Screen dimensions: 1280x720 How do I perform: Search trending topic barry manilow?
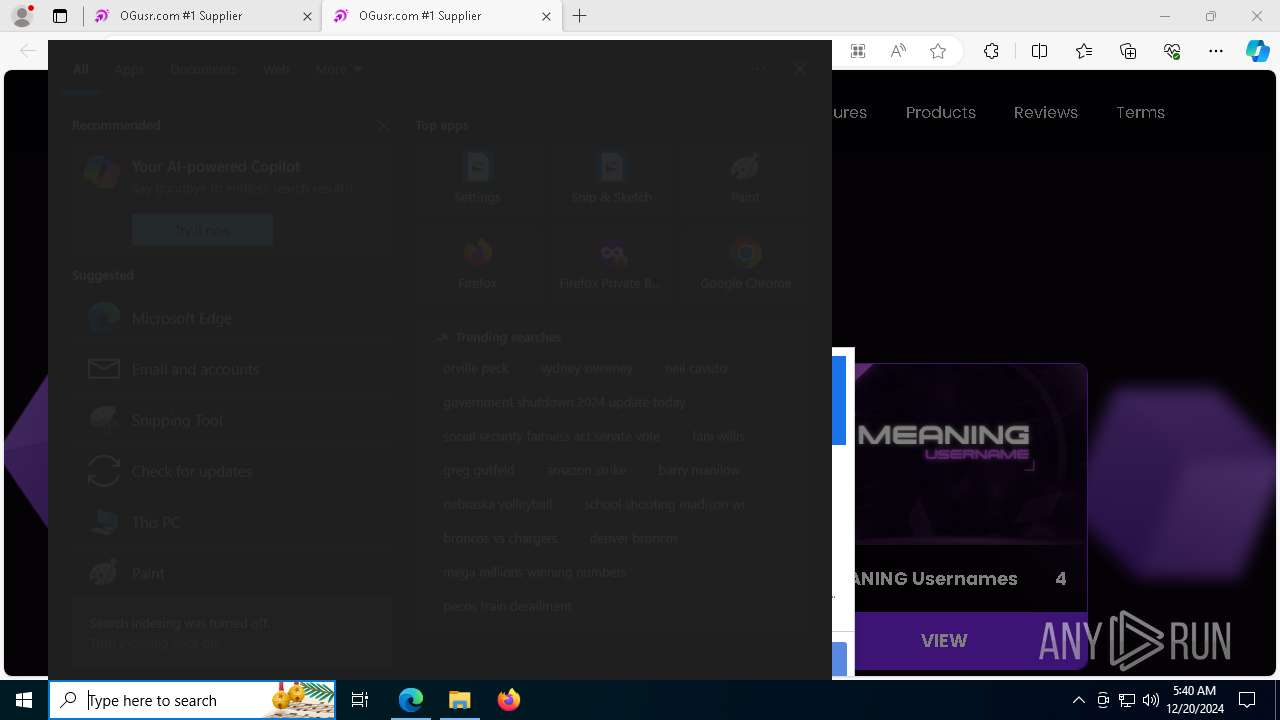pyautogui.click(x=700, y=470)
